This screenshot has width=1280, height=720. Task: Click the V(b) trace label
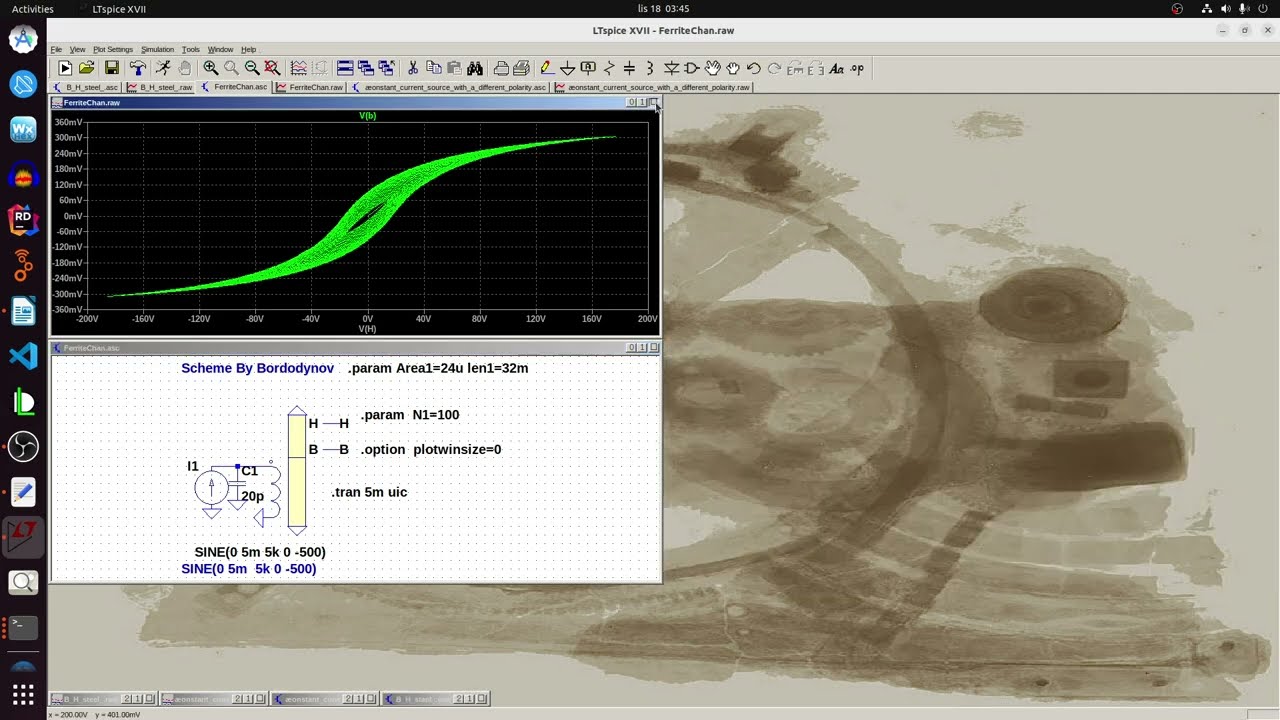pos(368,116)
